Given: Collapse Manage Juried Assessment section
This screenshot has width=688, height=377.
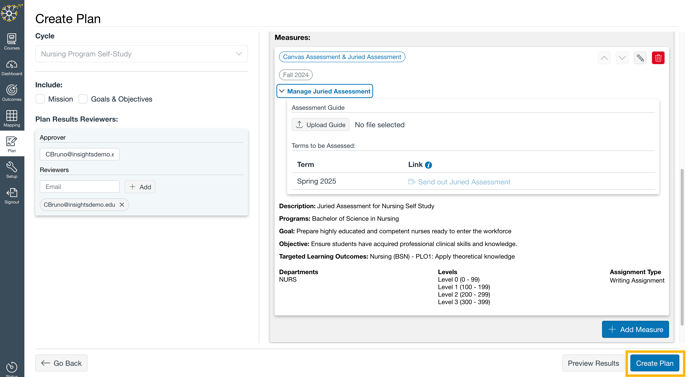Looking at the screenshot, I should (x=325, y=91).
